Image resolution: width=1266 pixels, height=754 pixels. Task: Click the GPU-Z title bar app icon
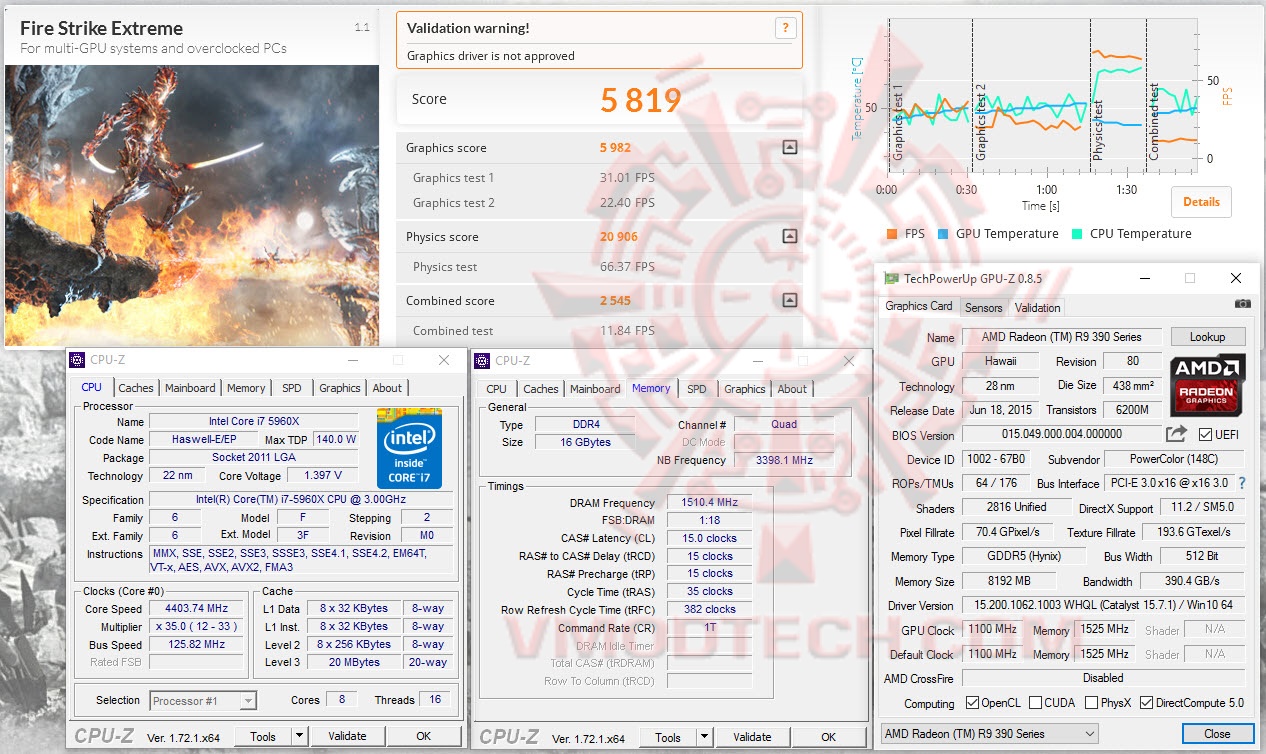[889, 278]
